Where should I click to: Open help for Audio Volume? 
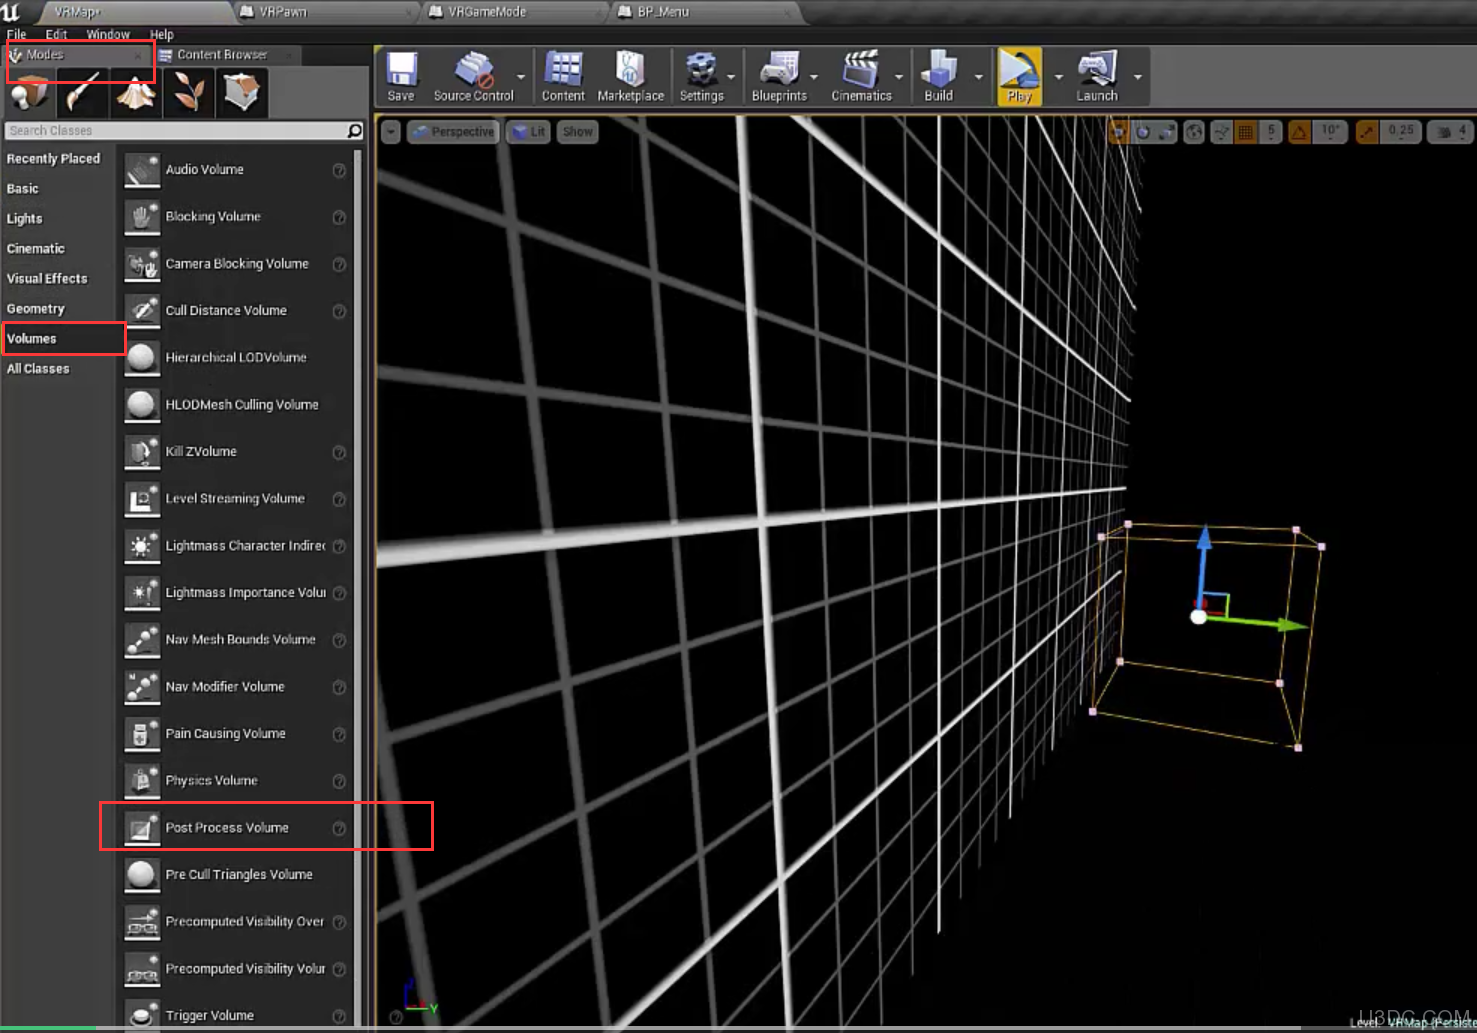(339, 171)
